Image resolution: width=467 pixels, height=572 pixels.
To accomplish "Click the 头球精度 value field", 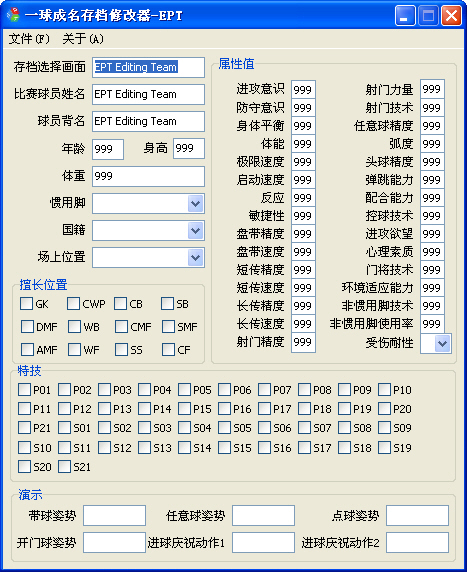I will (432, 162).
